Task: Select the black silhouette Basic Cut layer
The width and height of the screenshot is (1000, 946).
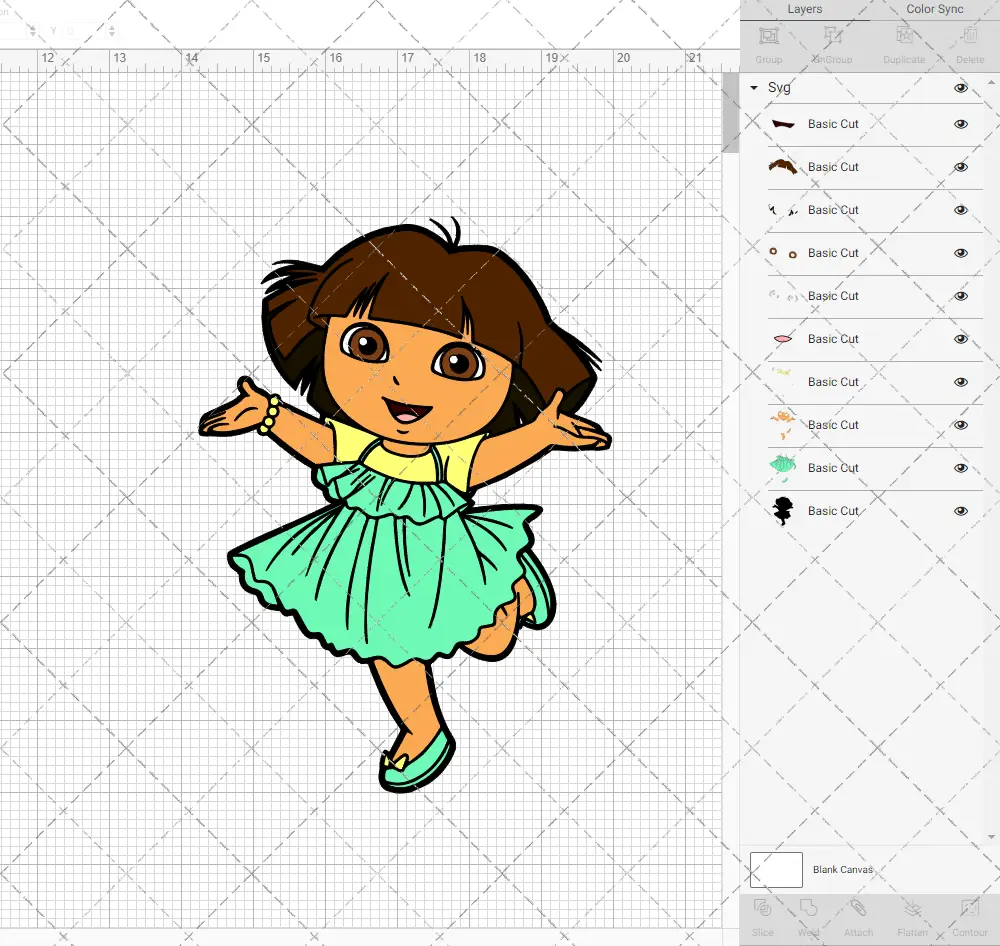Action: tap(875, 511)
